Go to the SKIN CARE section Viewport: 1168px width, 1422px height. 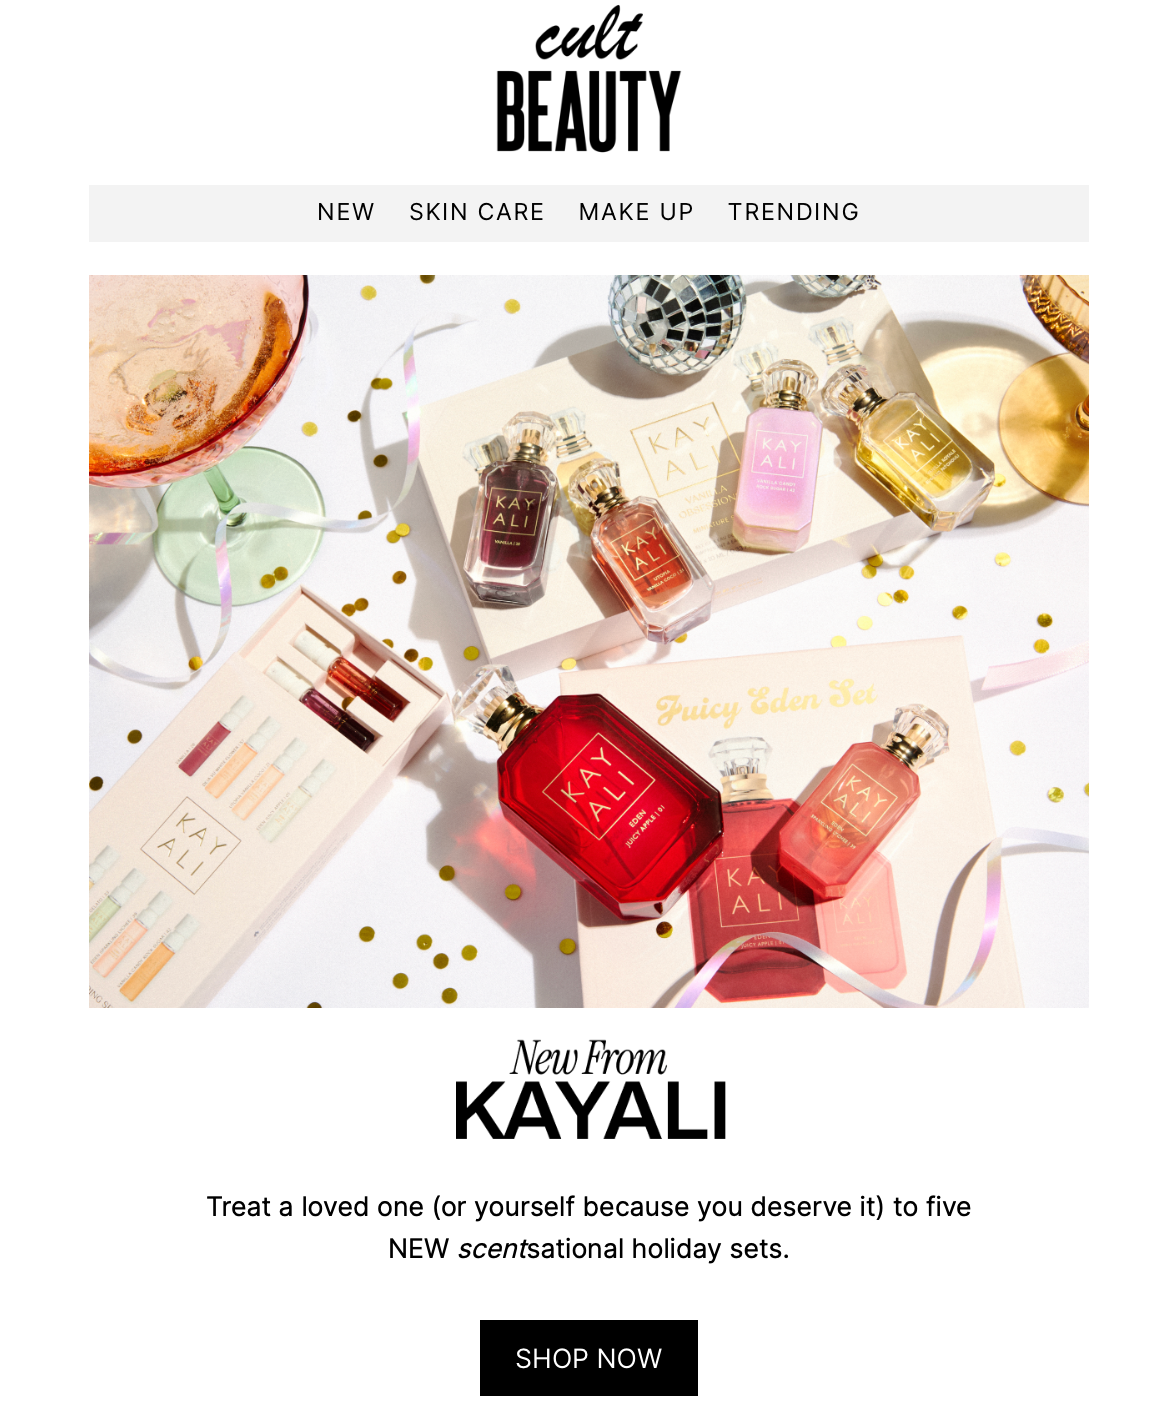click(477, 212)
